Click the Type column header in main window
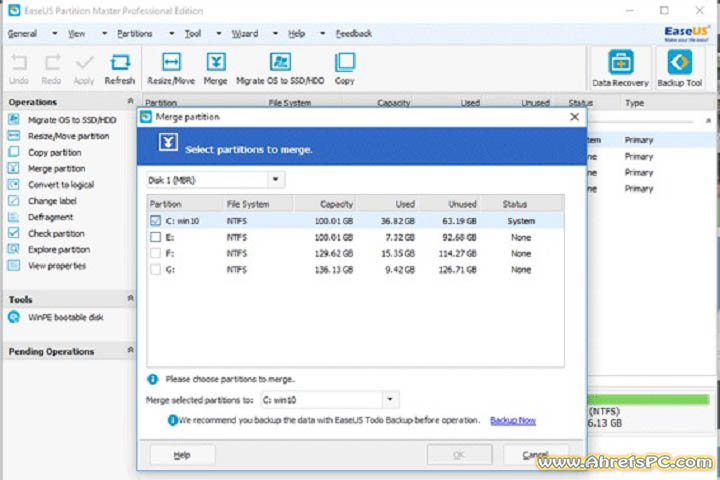720x480 pixels. tap(635, 103)
